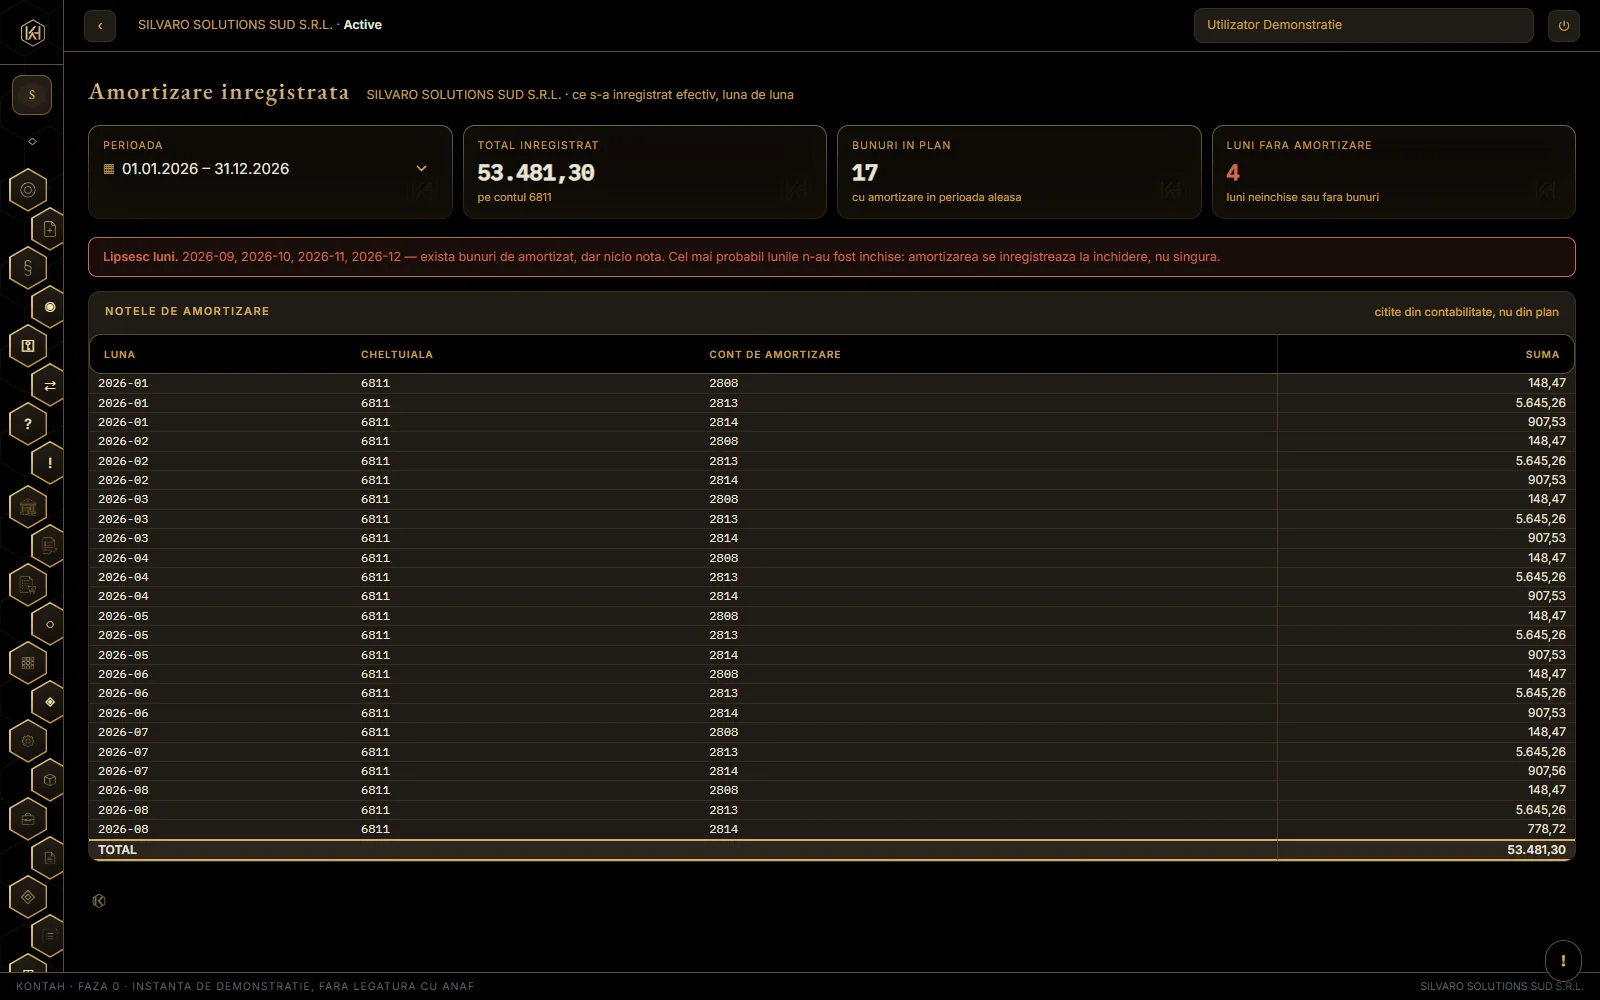This screenshot has height=1000, width=1600.
Task: Click the calendar icon in Perioada
Action: click(x=109, y=169)
